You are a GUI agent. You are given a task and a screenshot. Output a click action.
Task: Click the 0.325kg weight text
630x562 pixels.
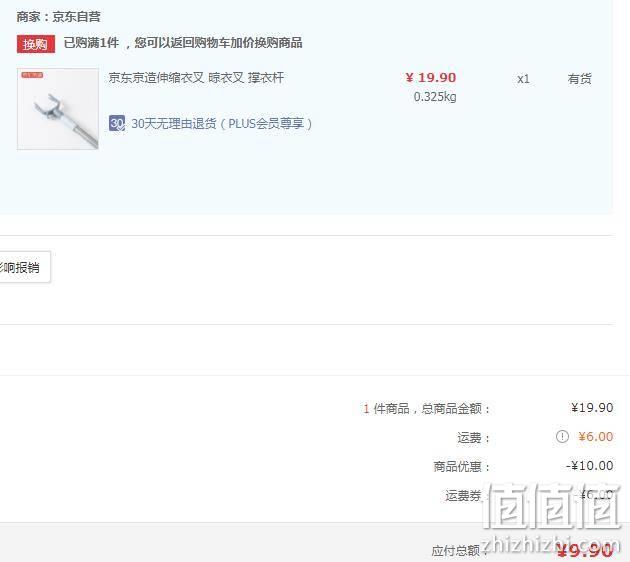tap(435, 97)
